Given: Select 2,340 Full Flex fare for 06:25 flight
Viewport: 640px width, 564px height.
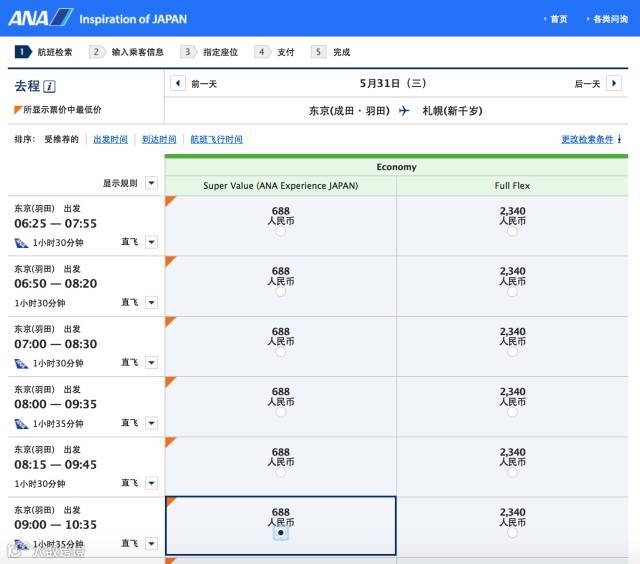Looking at the screenshot, I should [512, 232].
